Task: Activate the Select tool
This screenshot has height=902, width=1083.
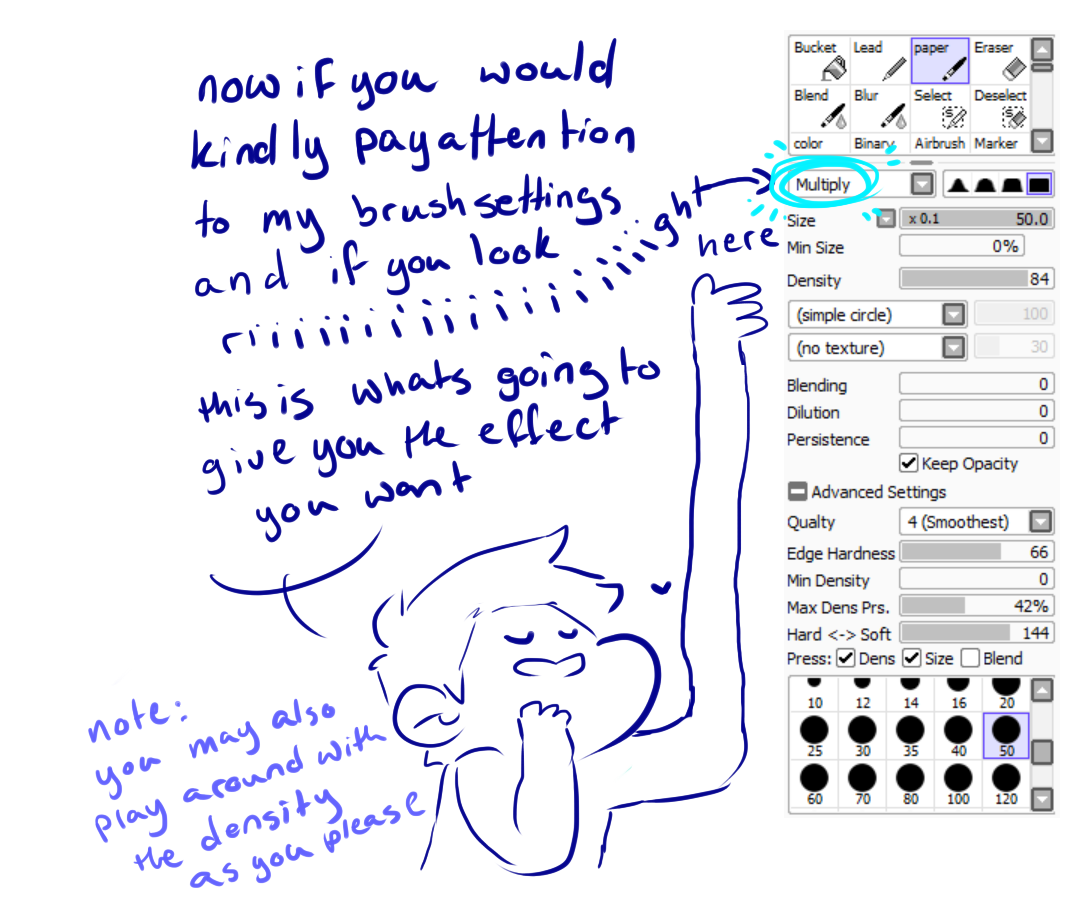Action: tap(939, 109)
